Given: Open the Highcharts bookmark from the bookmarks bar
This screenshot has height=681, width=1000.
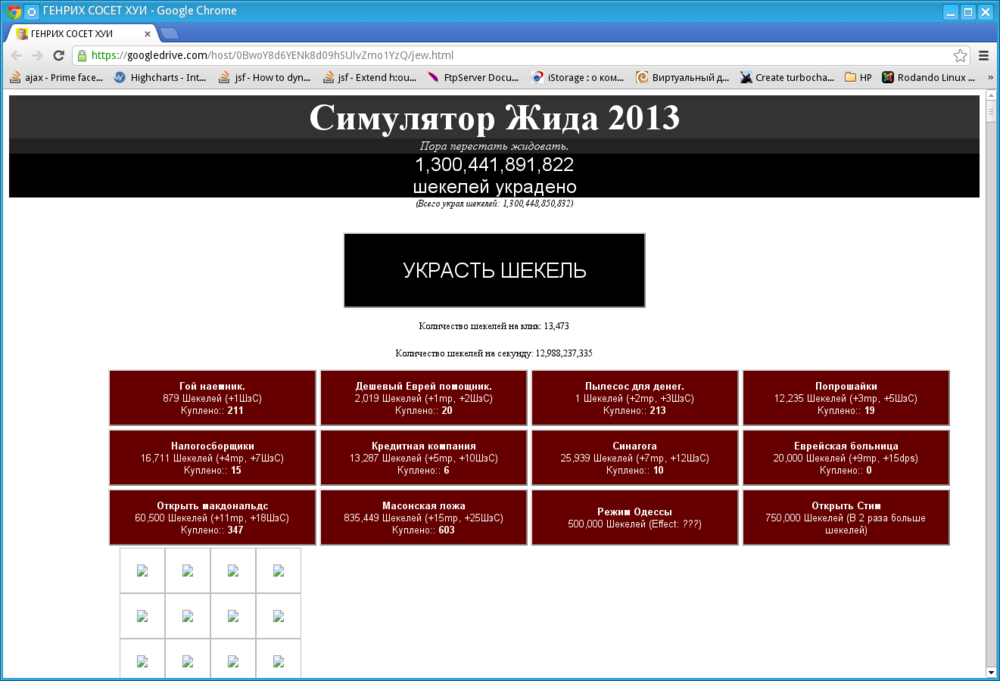Looking at the screenshot, I should tap(160, 76).
